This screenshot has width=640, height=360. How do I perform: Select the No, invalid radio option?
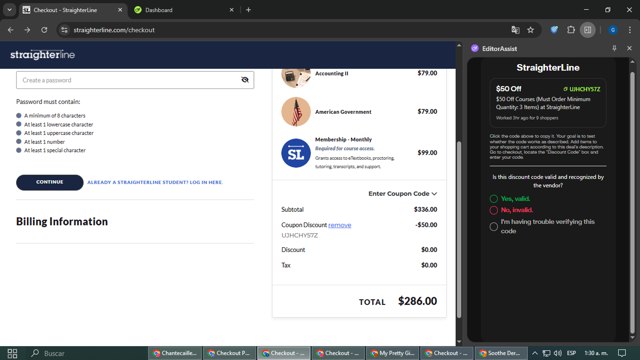[x=493, y=210]
